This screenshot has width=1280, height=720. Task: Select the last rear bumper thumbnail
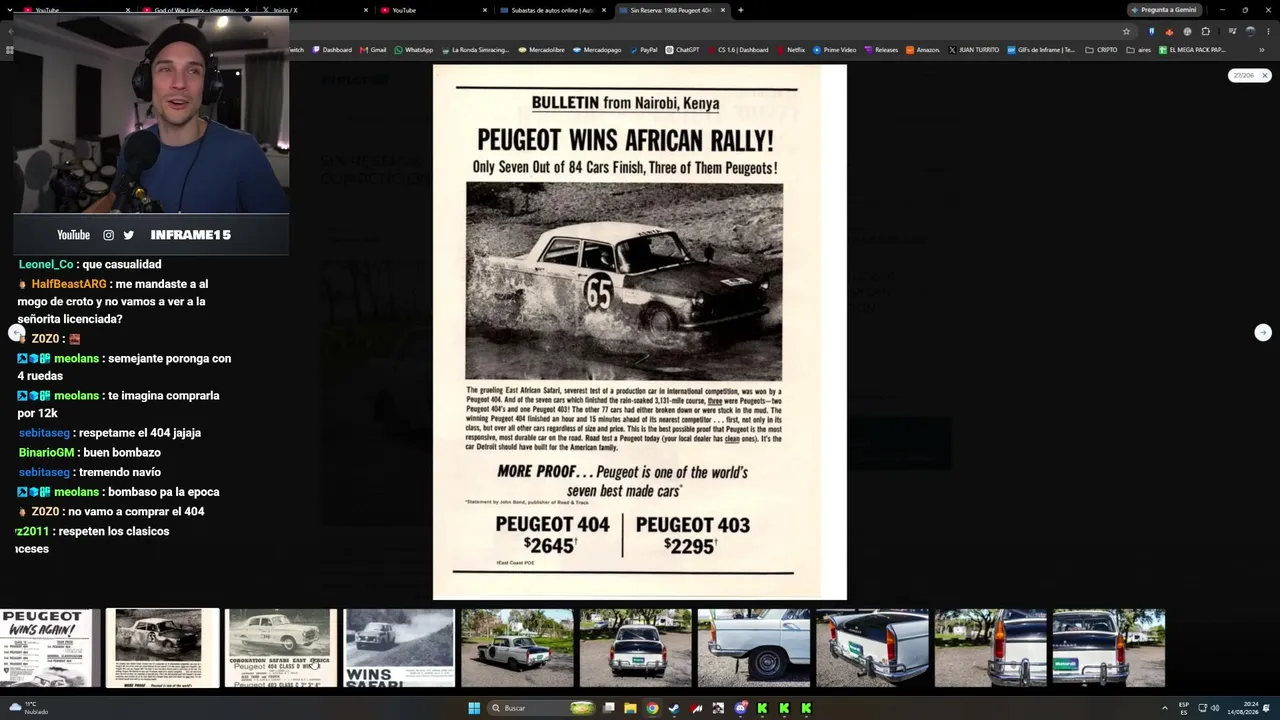point(1108,648)
